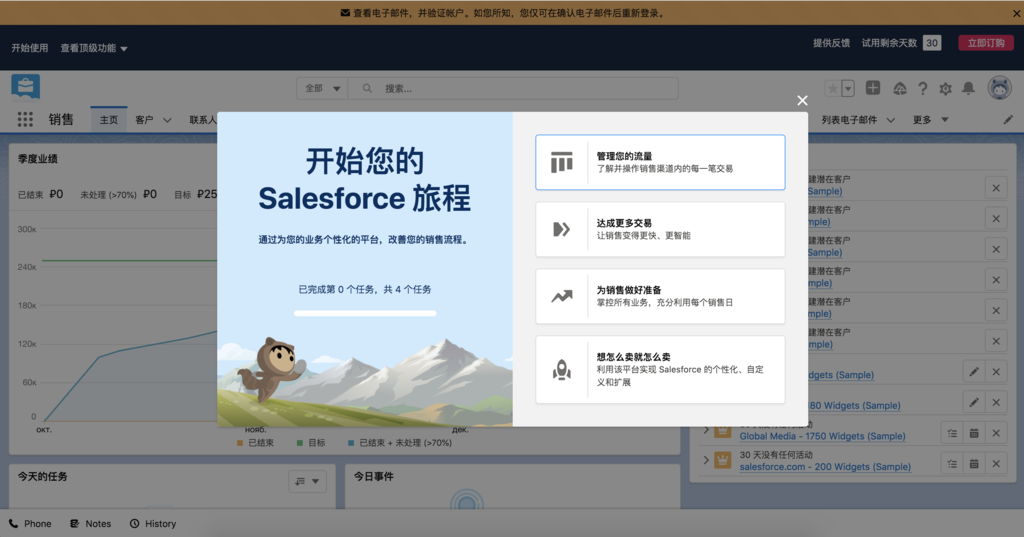Click the global search field
Image resolution: width=1024 pixels, height=537 pixels.
[513, 88]
